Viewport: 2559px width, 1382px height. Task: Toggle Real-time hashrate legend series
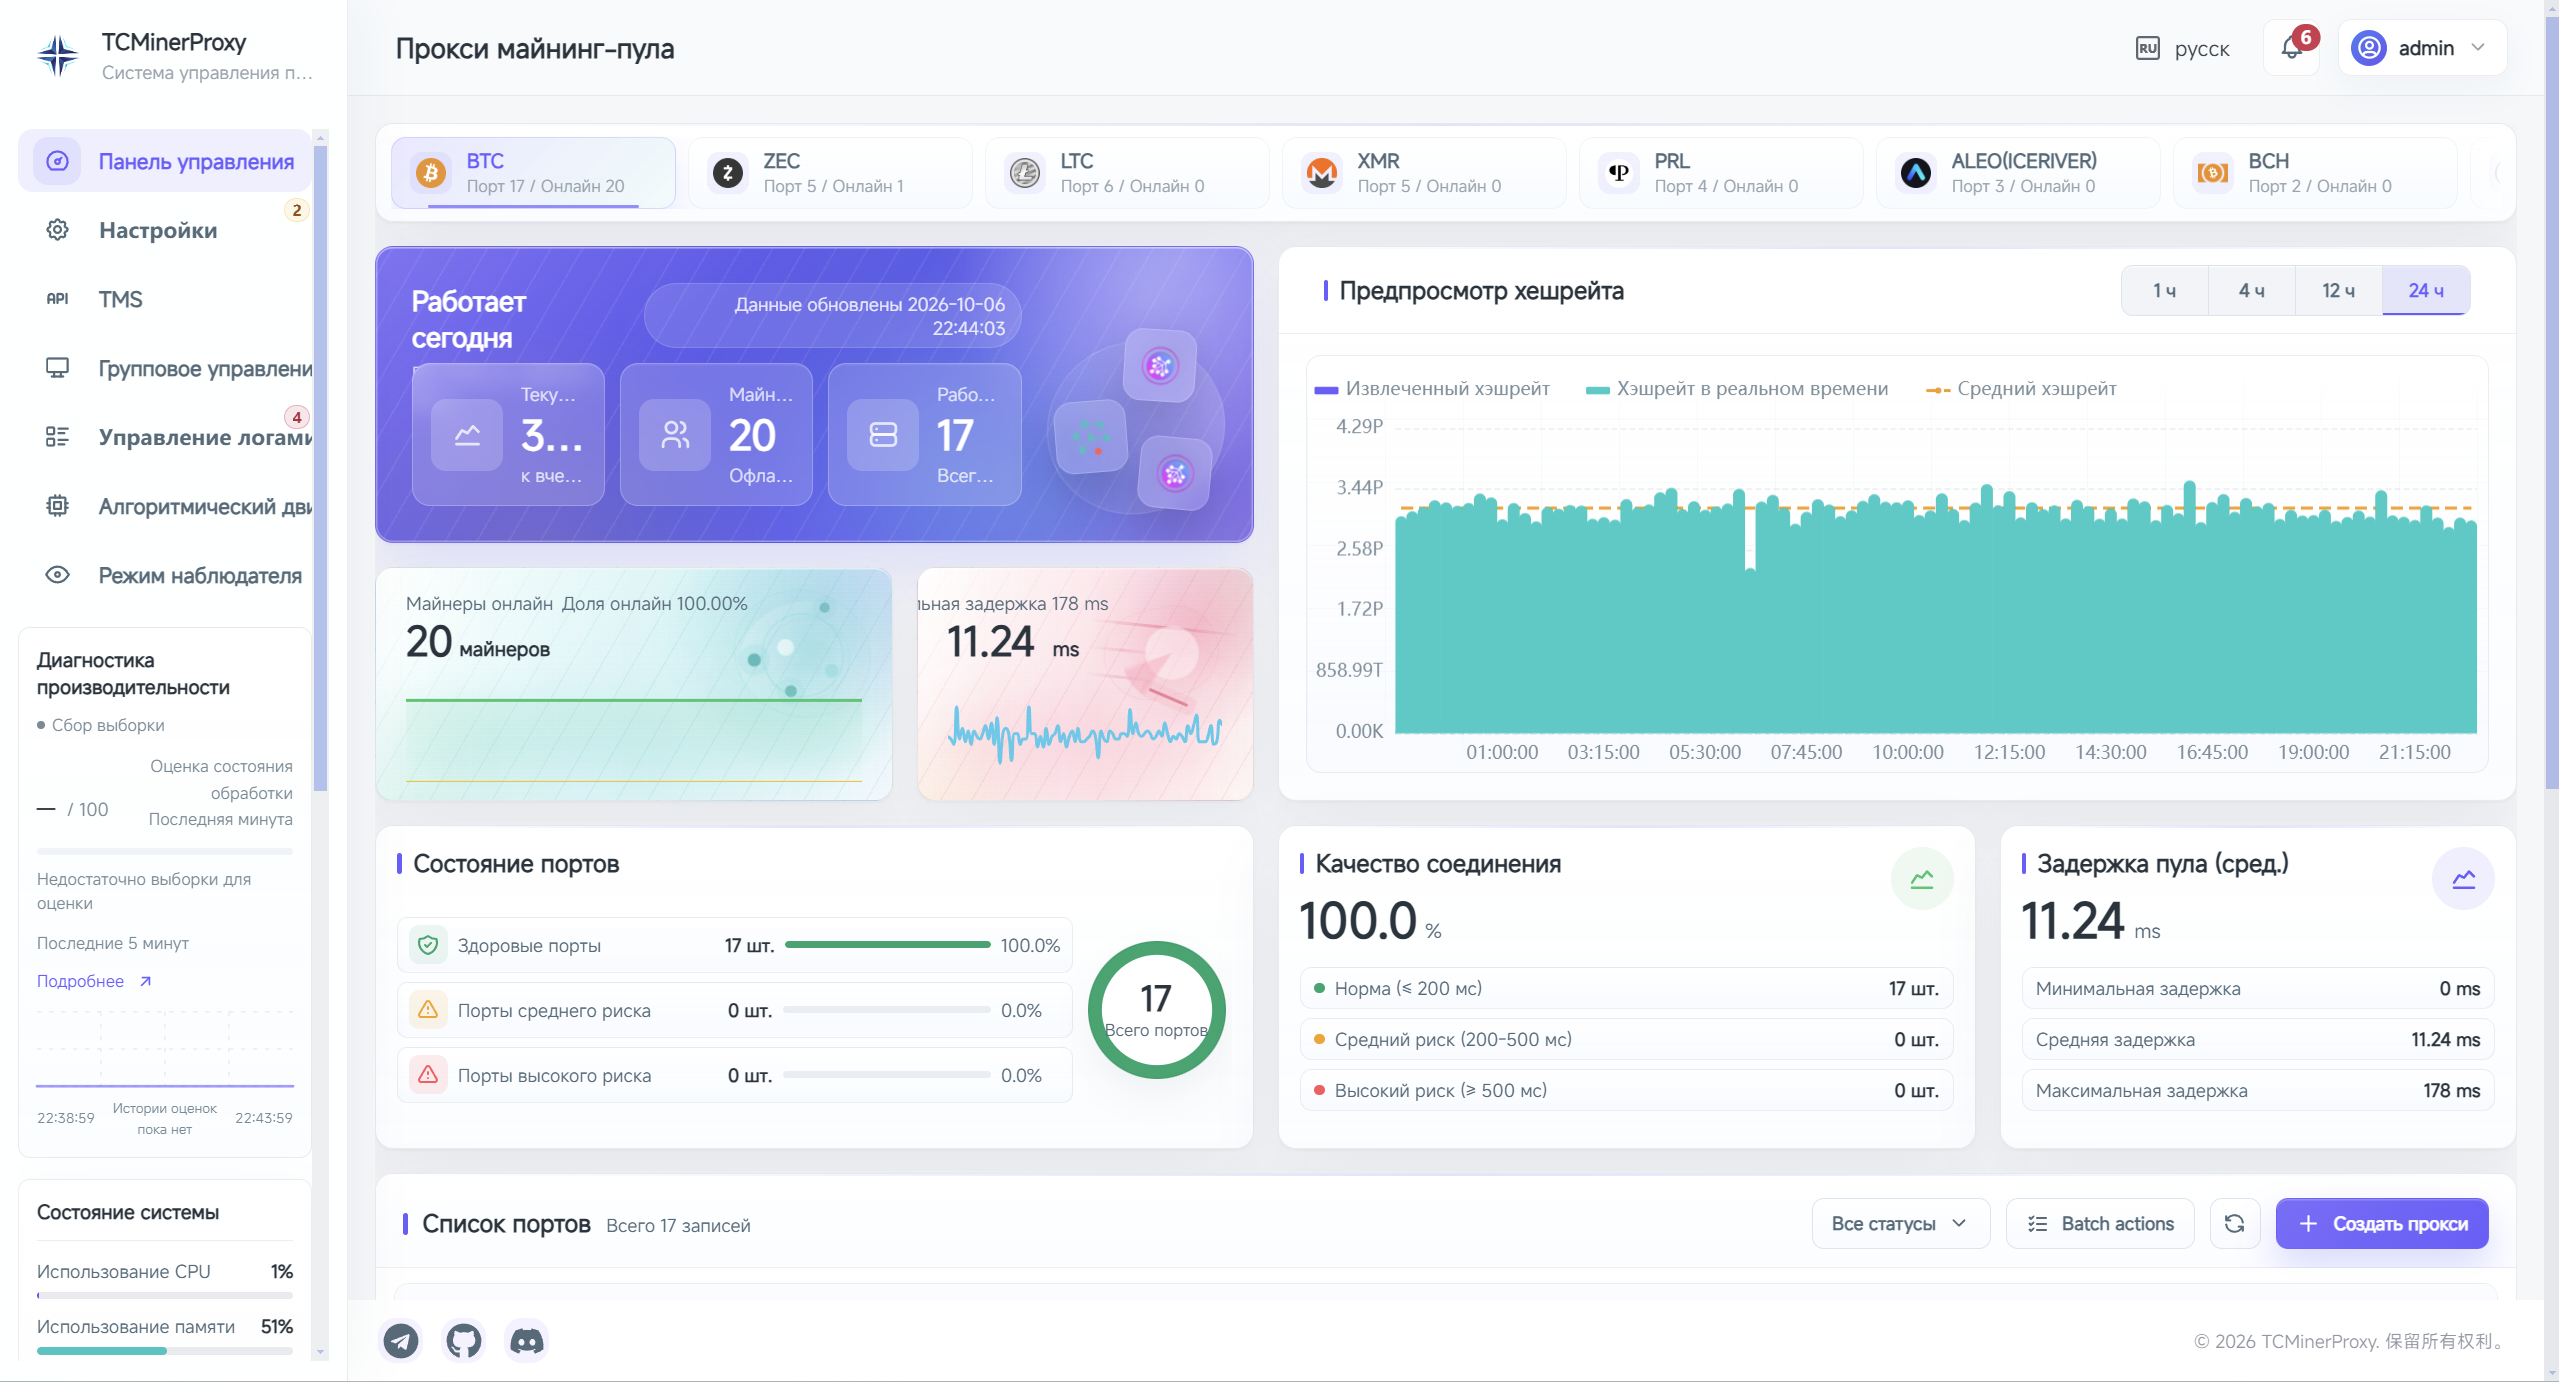click(1737, 388)
